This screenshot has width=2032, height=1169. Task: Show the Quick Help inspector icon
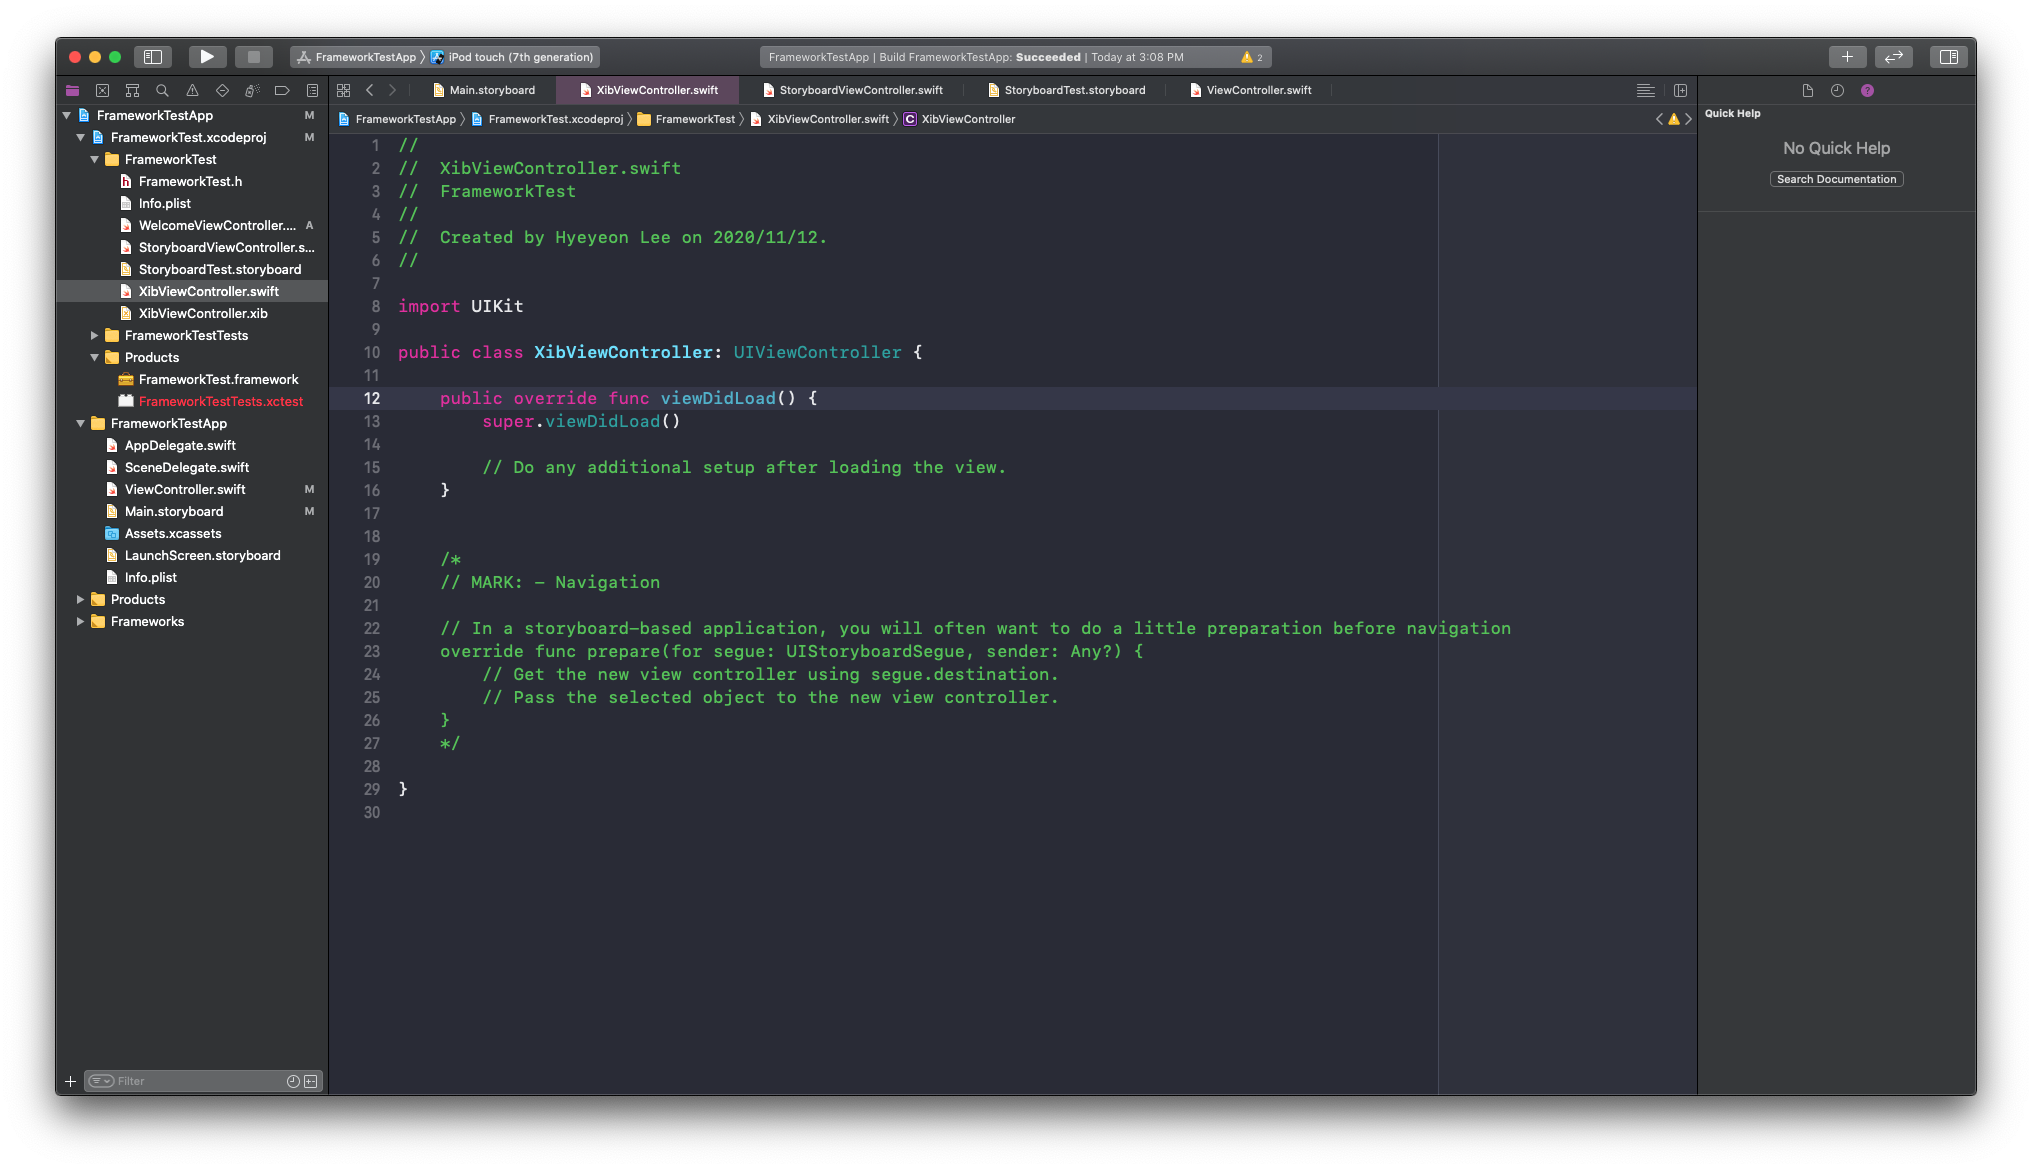(1867, 90)
